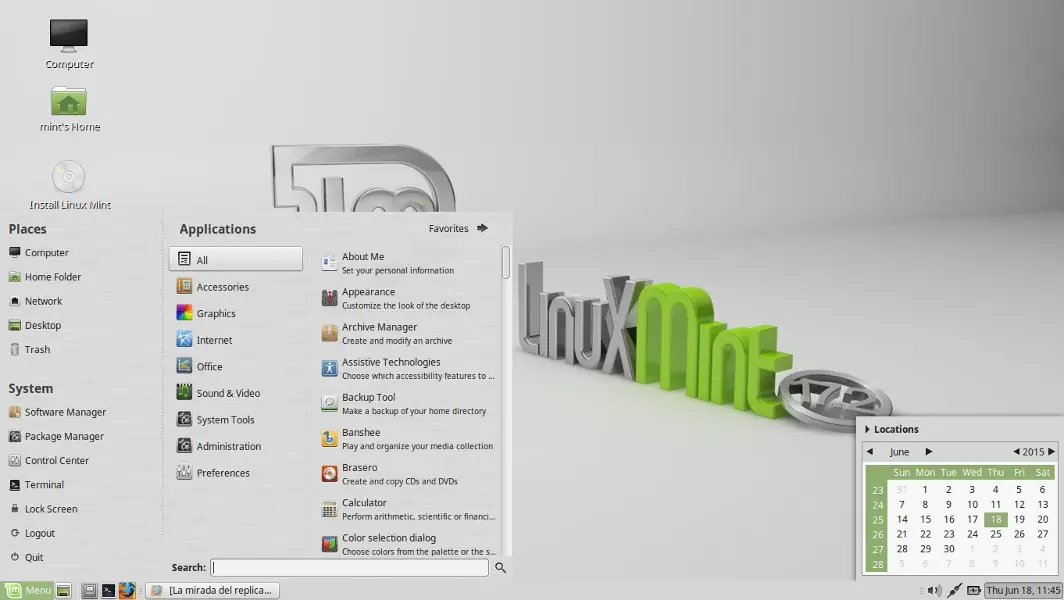
Task: Select June 12 in the calendar
Action: (1019, 504)
